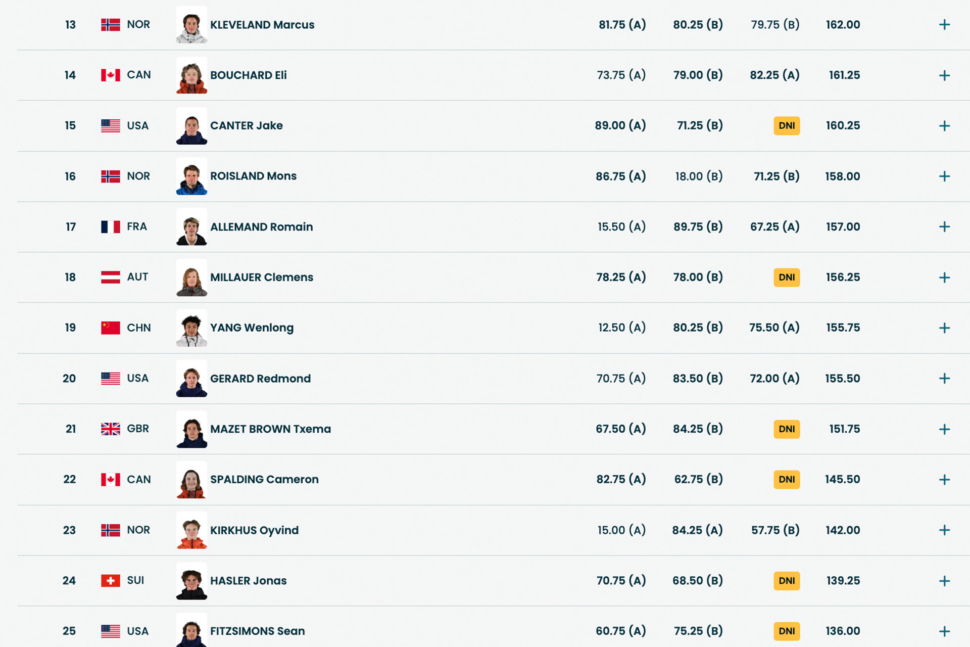Expand Marcus Kleveland's result details

944,25
